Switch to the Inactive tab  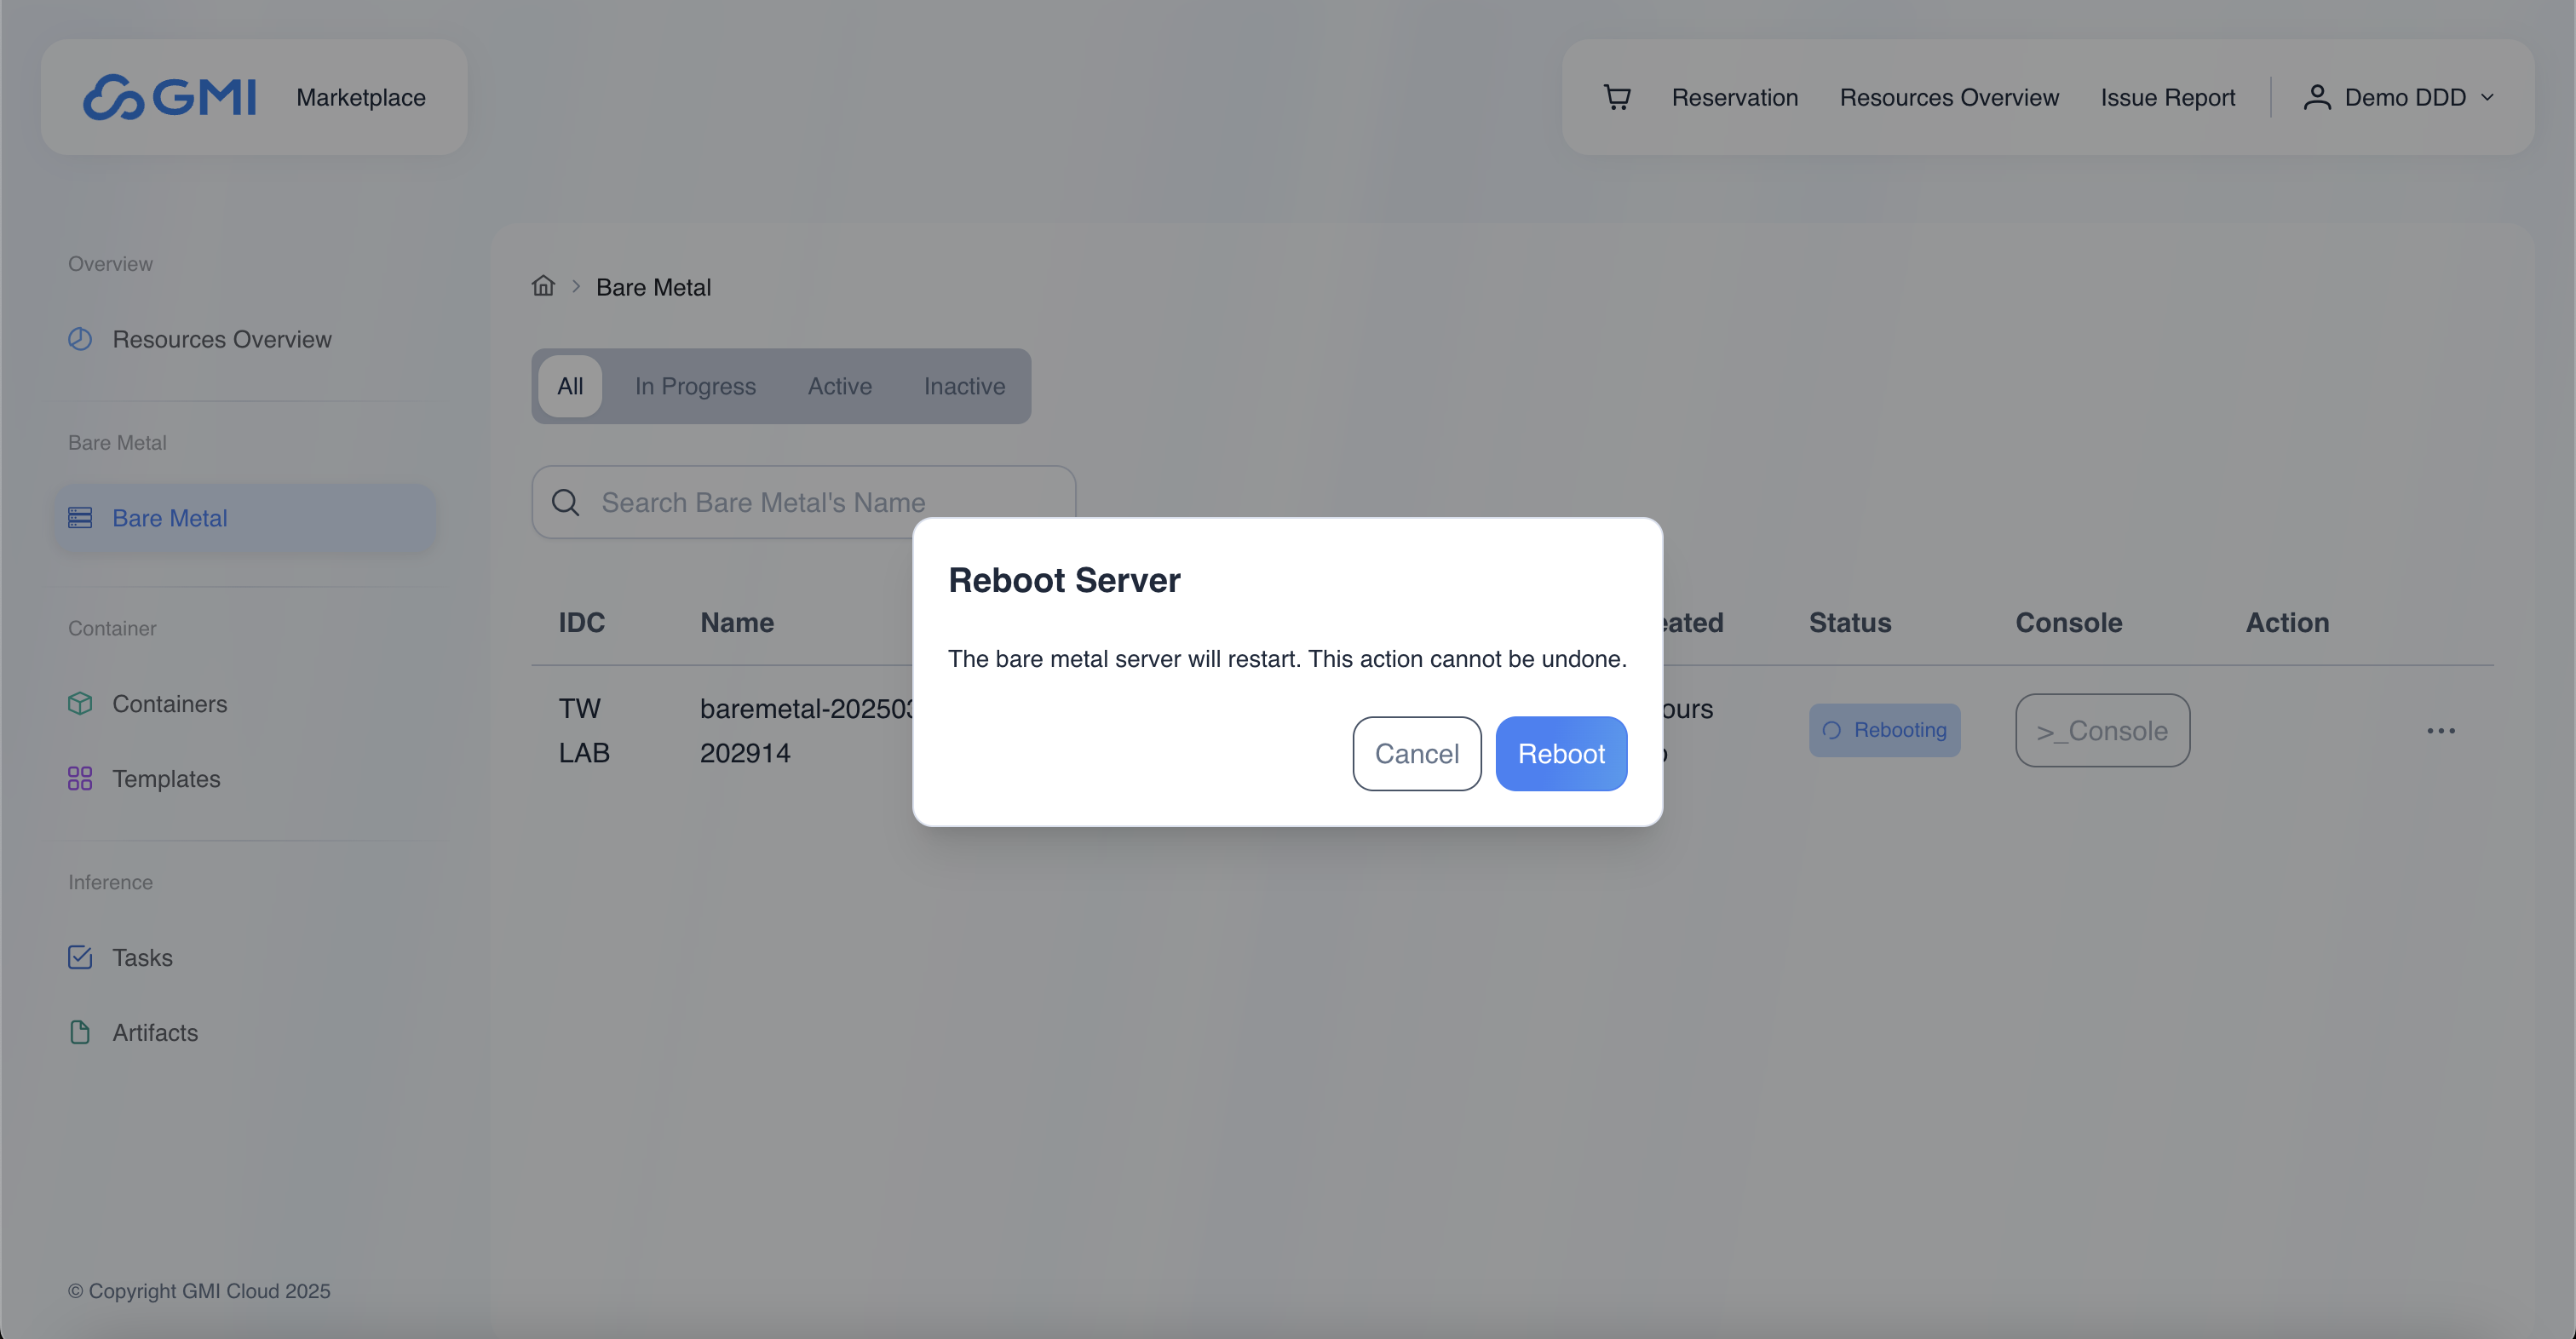(964, 386)
